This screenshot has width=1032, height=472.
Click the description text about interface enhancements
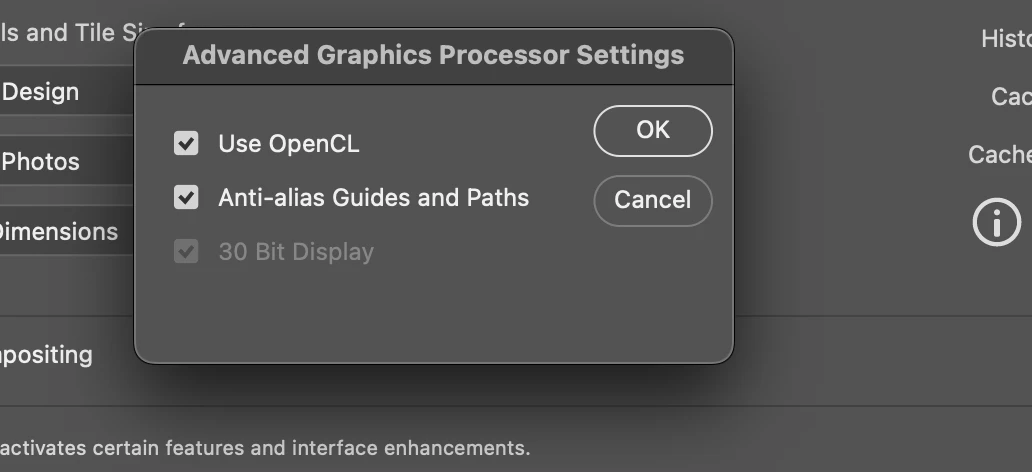click(x=265, y=447)
